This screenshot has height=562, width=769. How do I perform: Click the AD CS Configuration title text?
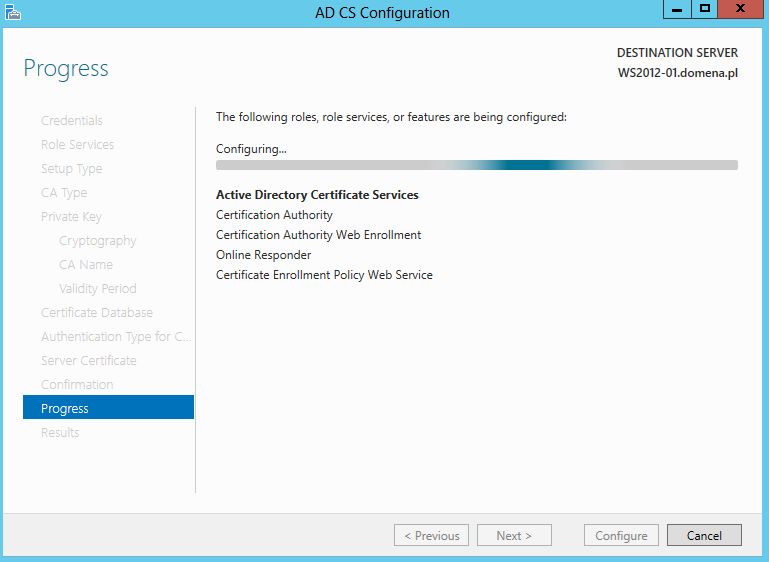coord(382,13)
